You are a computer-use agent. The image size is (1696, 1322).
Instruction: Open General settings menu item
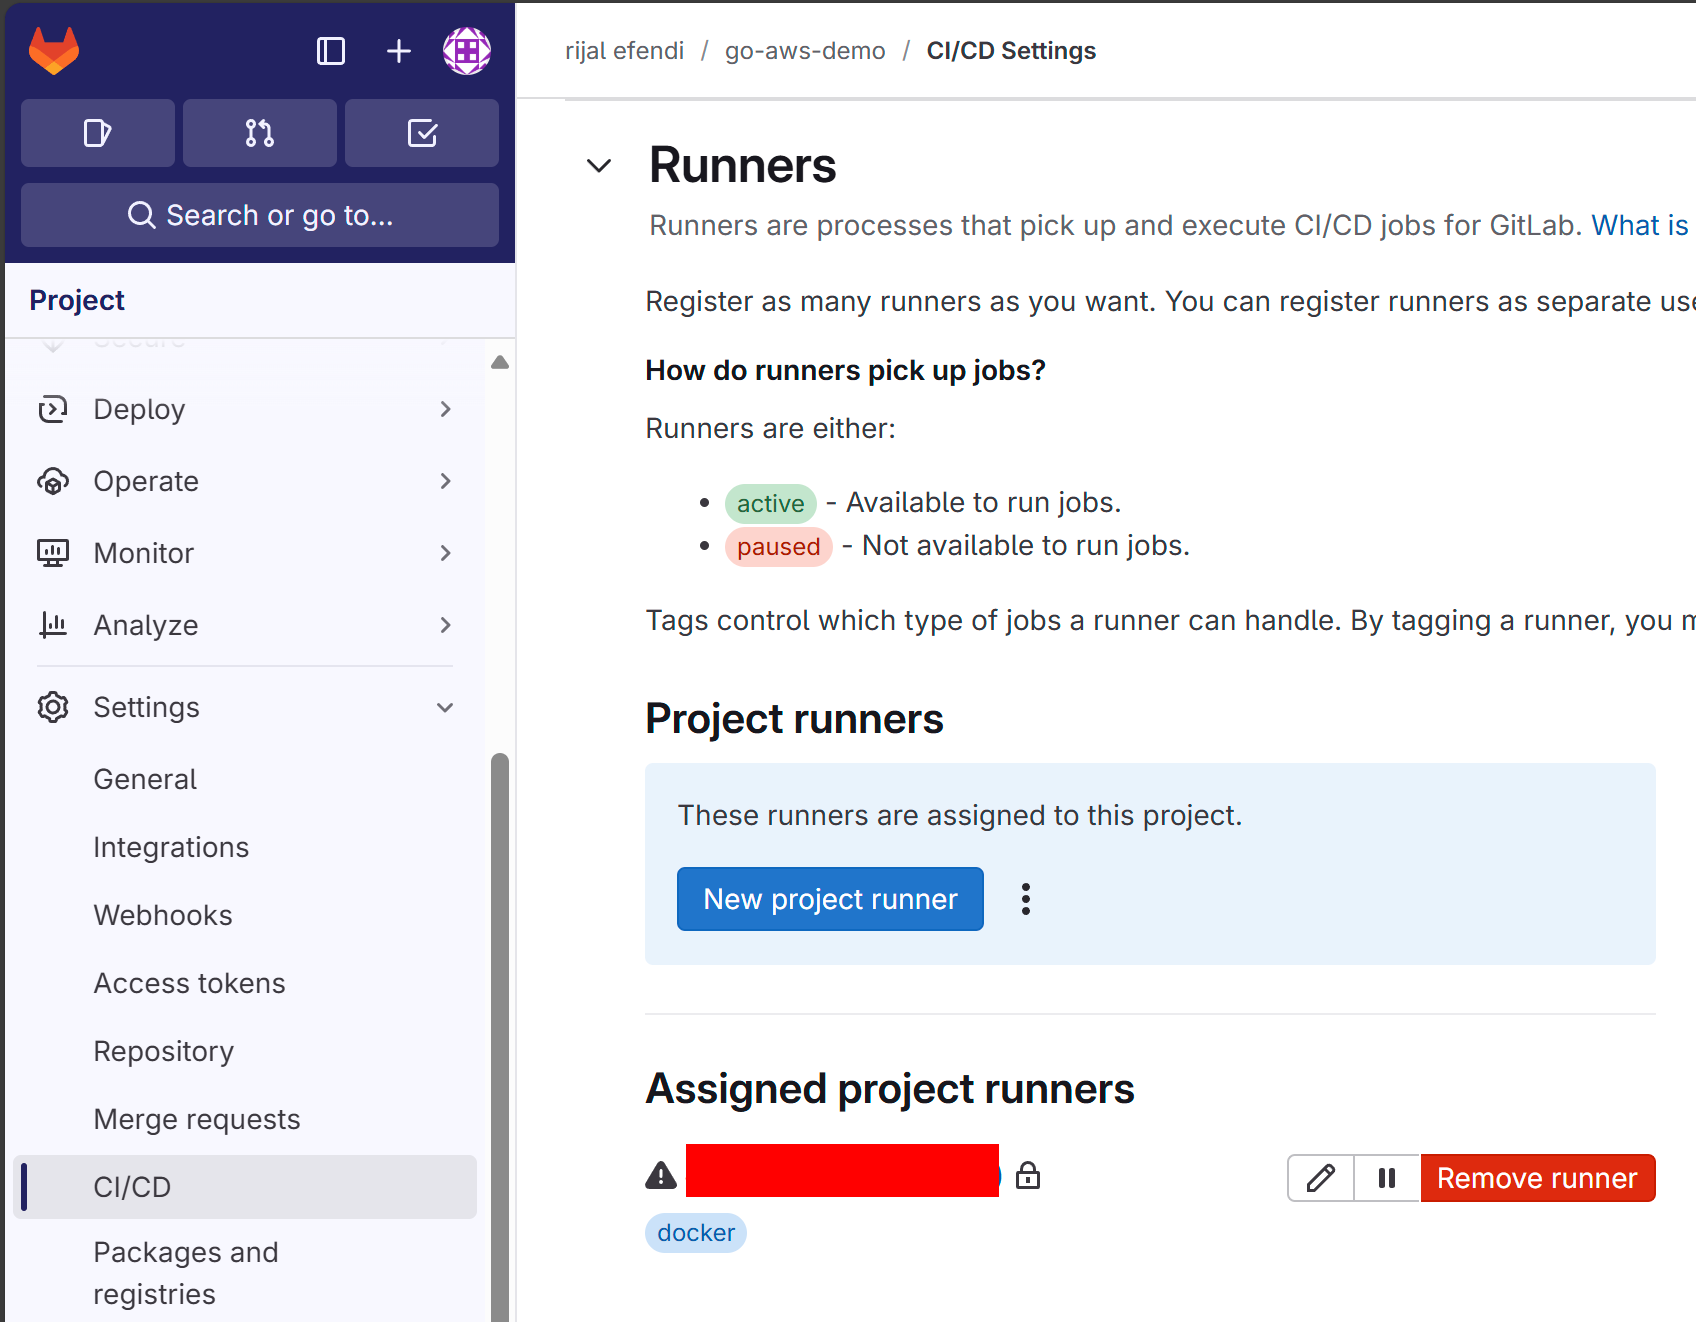point(145,779)
